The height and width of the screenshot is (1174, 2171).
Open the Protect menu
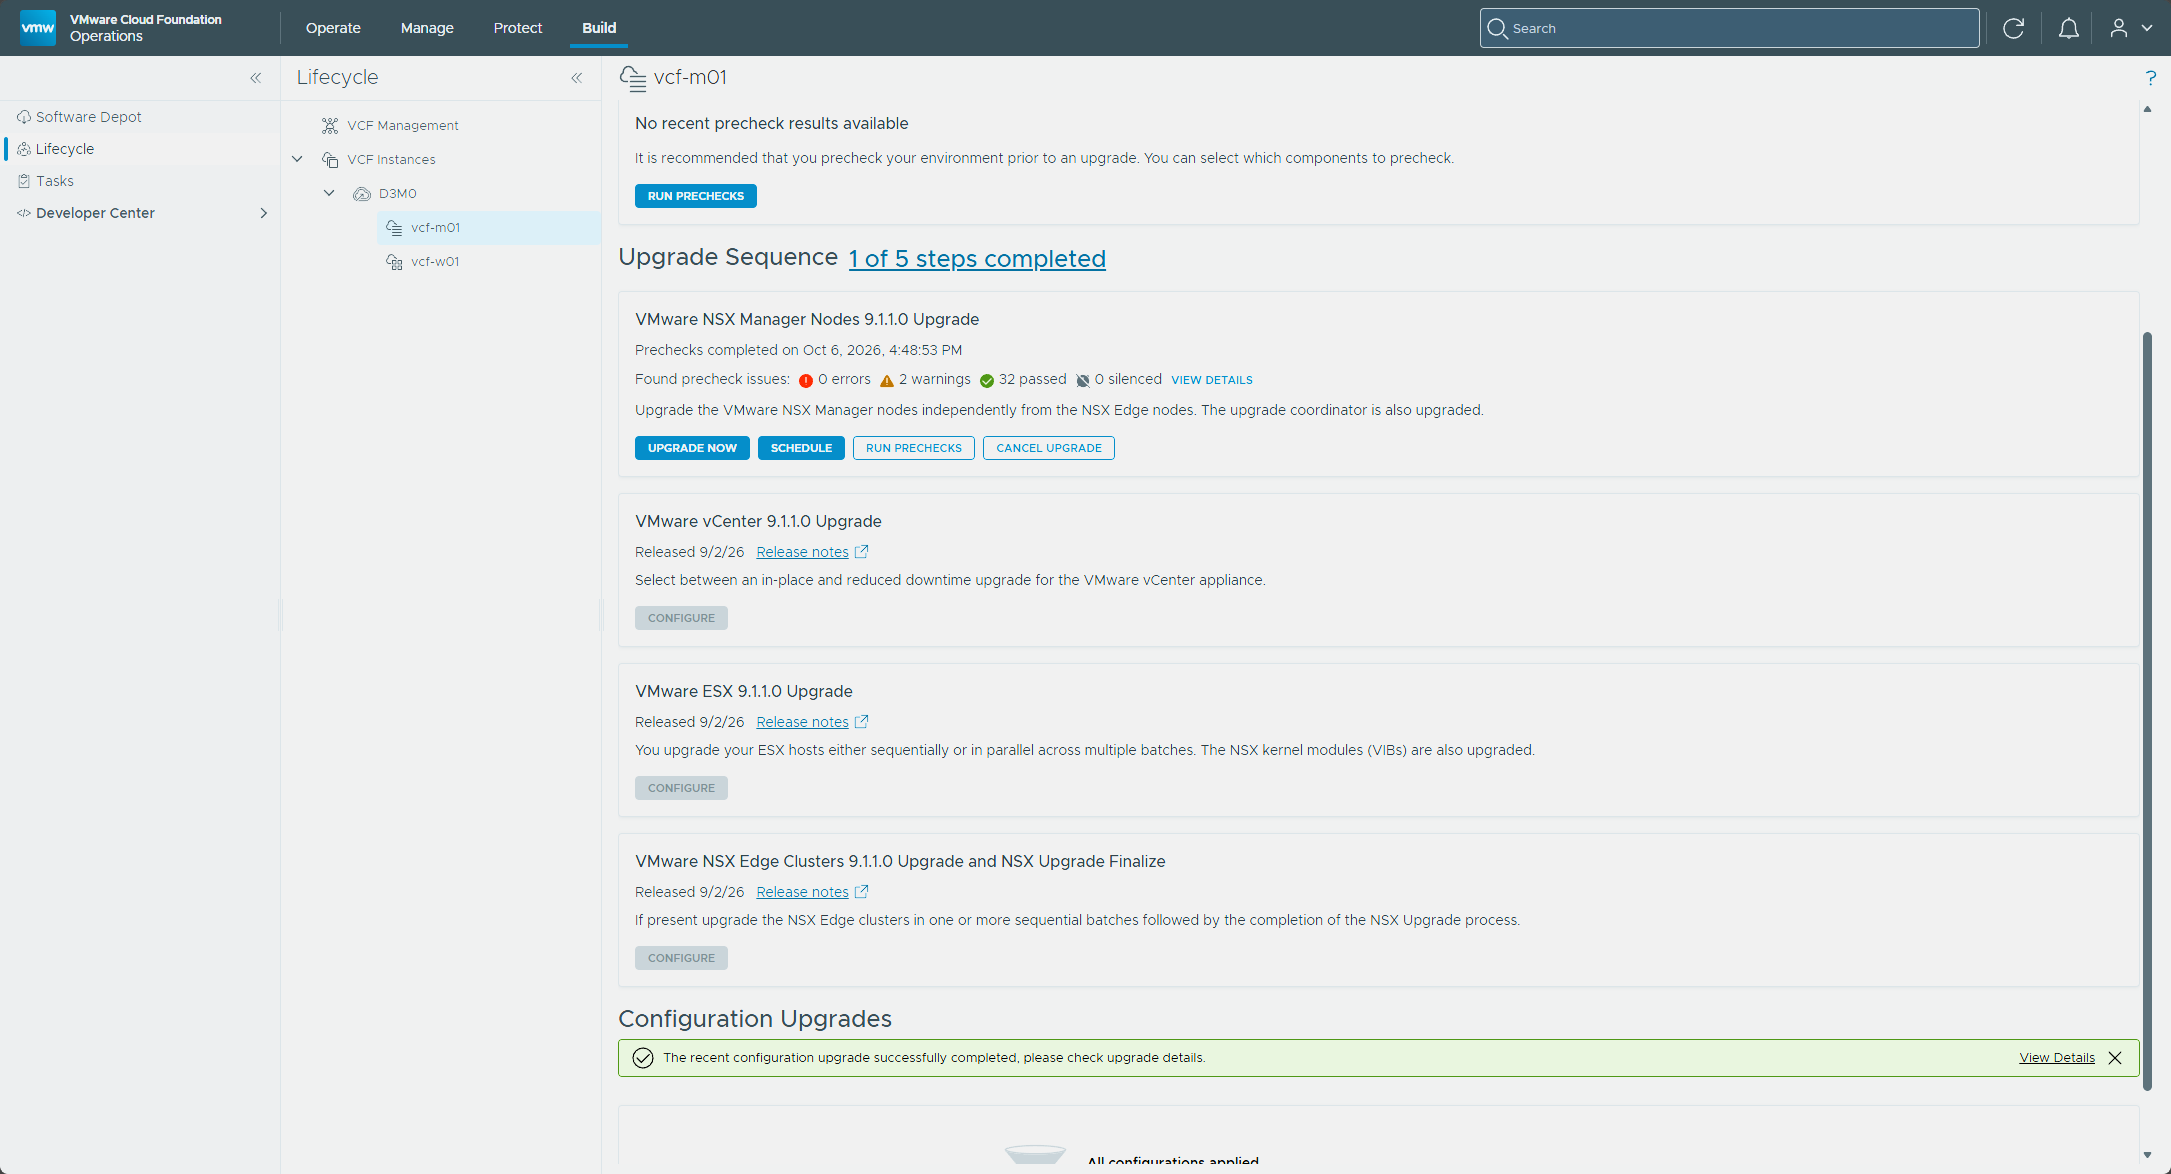[518, 28]
